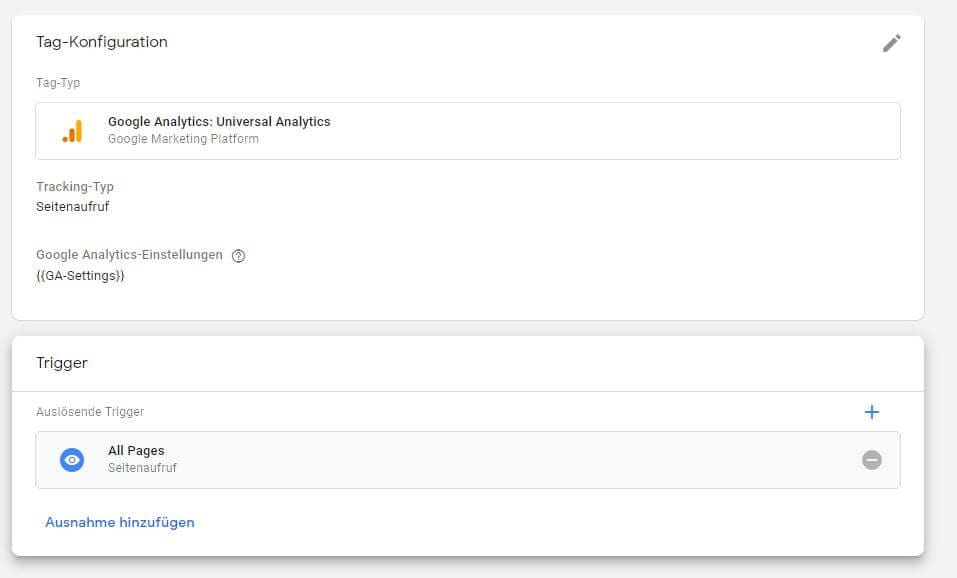Click the Google Marketing Platform subtitle
This screenshot has height=578, width=957.
183,139
